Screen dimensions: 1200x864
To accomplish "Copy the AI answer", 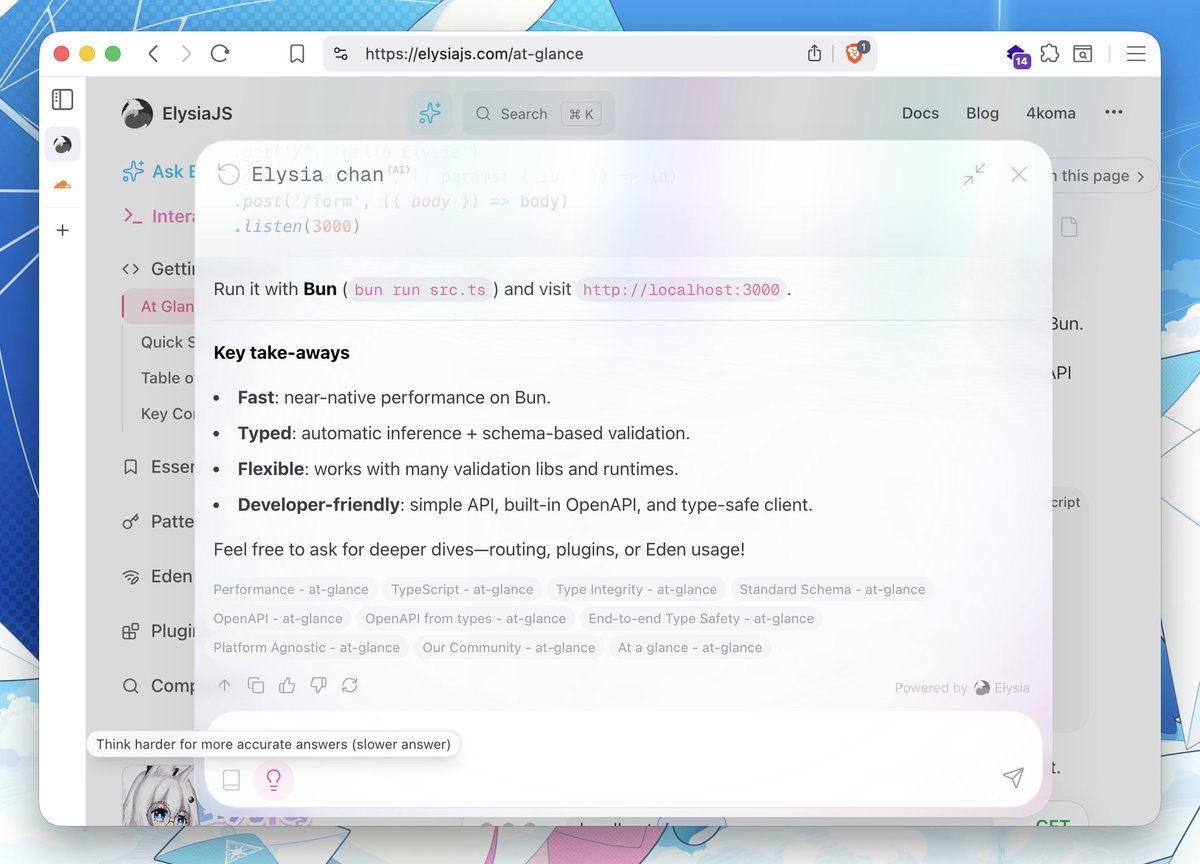I will pyautogui.click(x=256, y=685).
